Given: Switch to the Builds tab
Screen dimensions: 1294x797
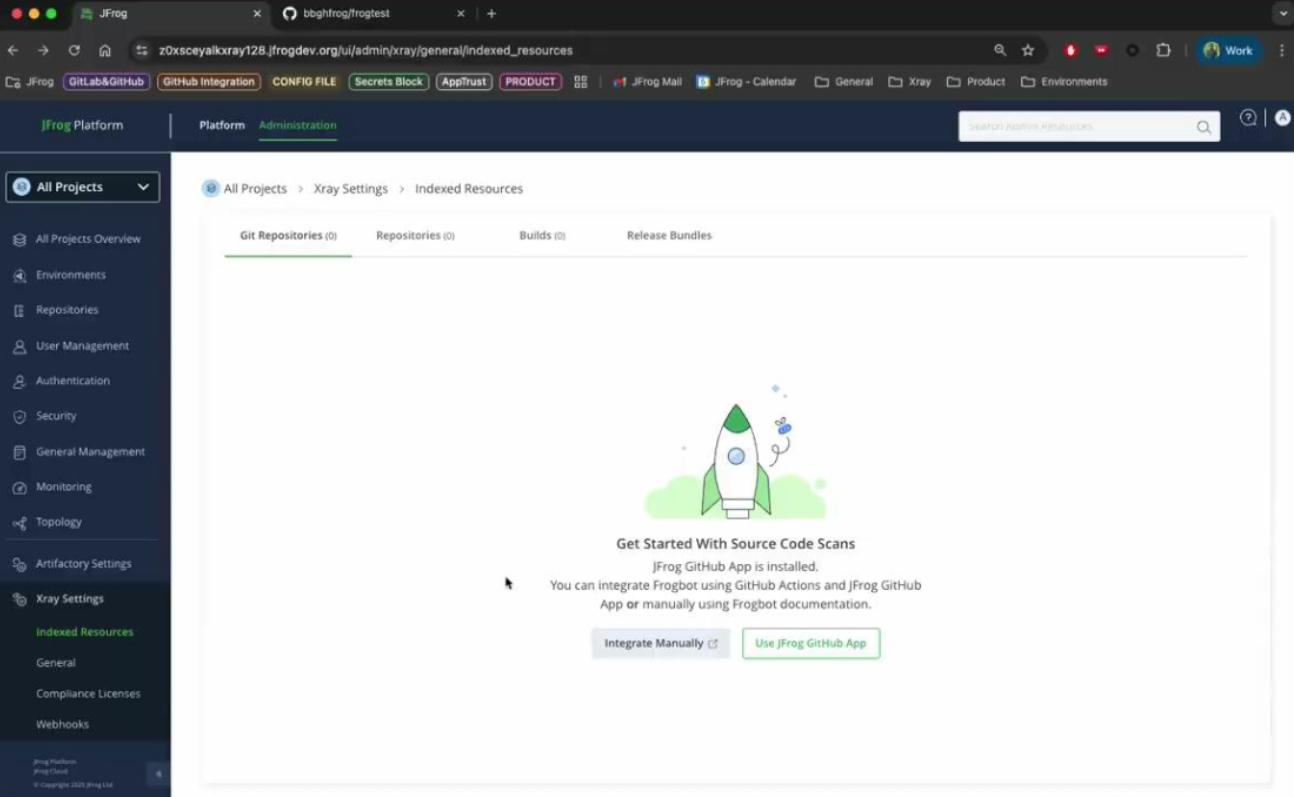Looking at the screenshot, I should (x=541, y=236).
